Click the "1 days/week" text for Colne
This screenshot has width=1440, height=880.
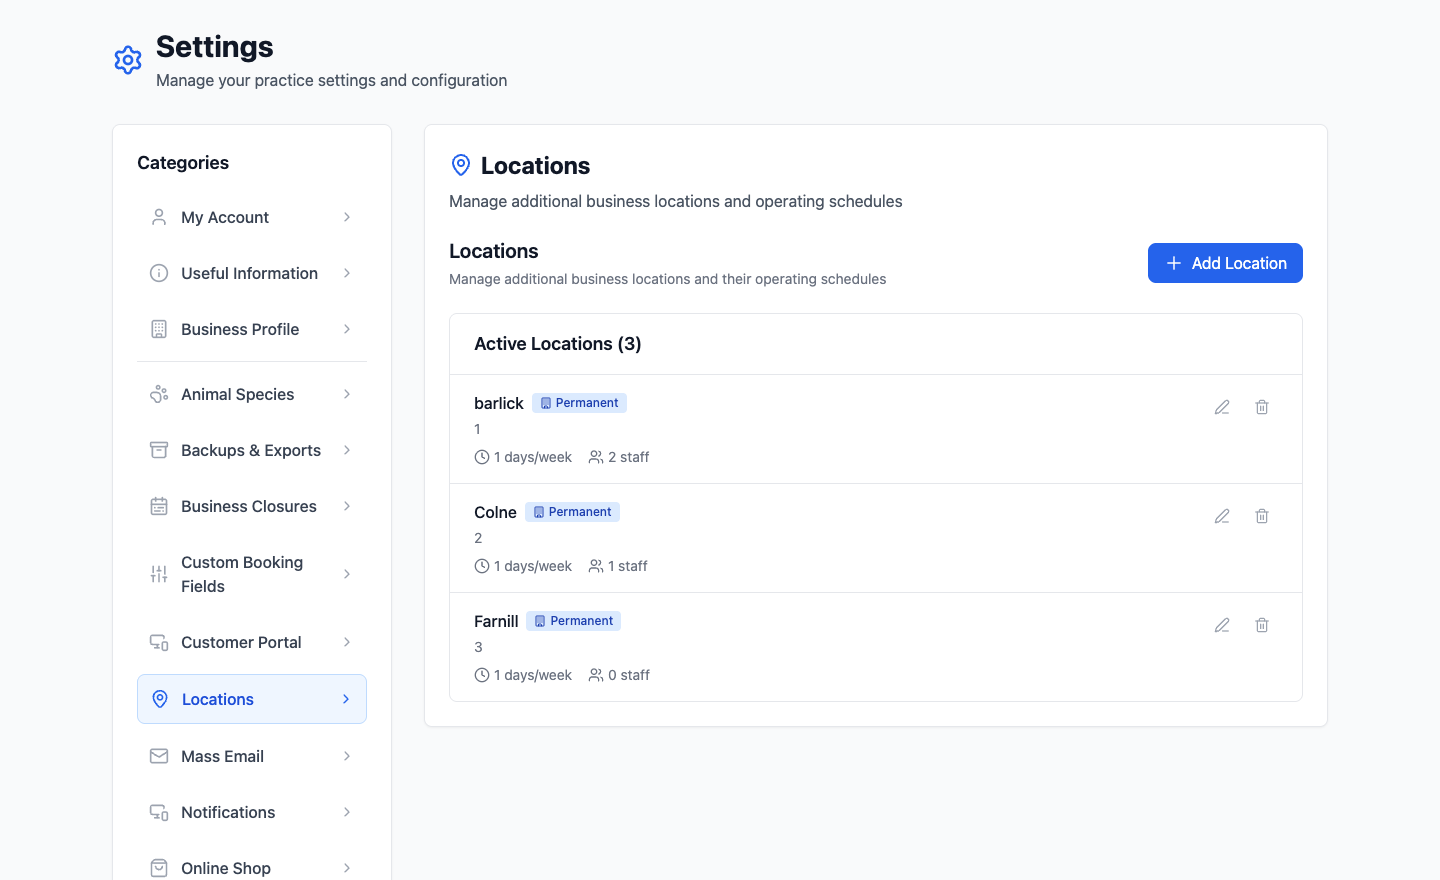(x=533, y=566)
